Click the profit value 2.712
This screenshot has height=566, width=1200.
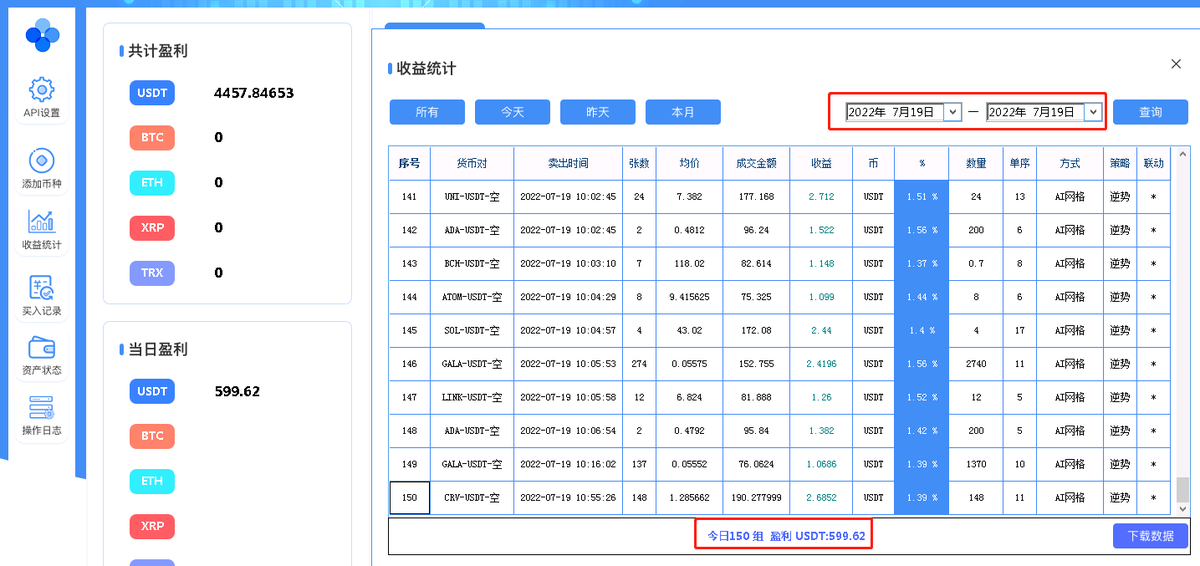821,197
